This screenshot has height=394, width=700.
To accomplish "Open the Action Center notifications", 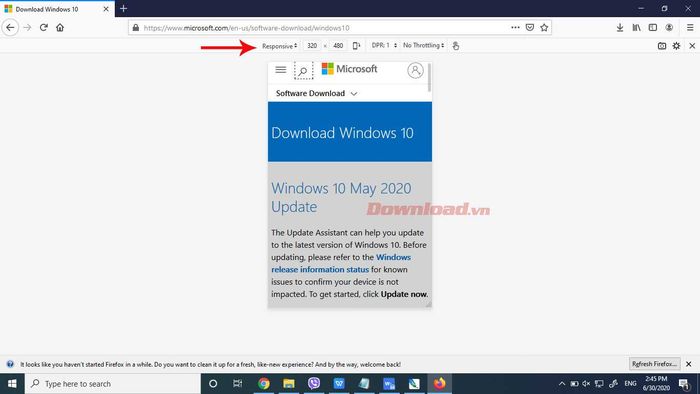I will 684,384.
